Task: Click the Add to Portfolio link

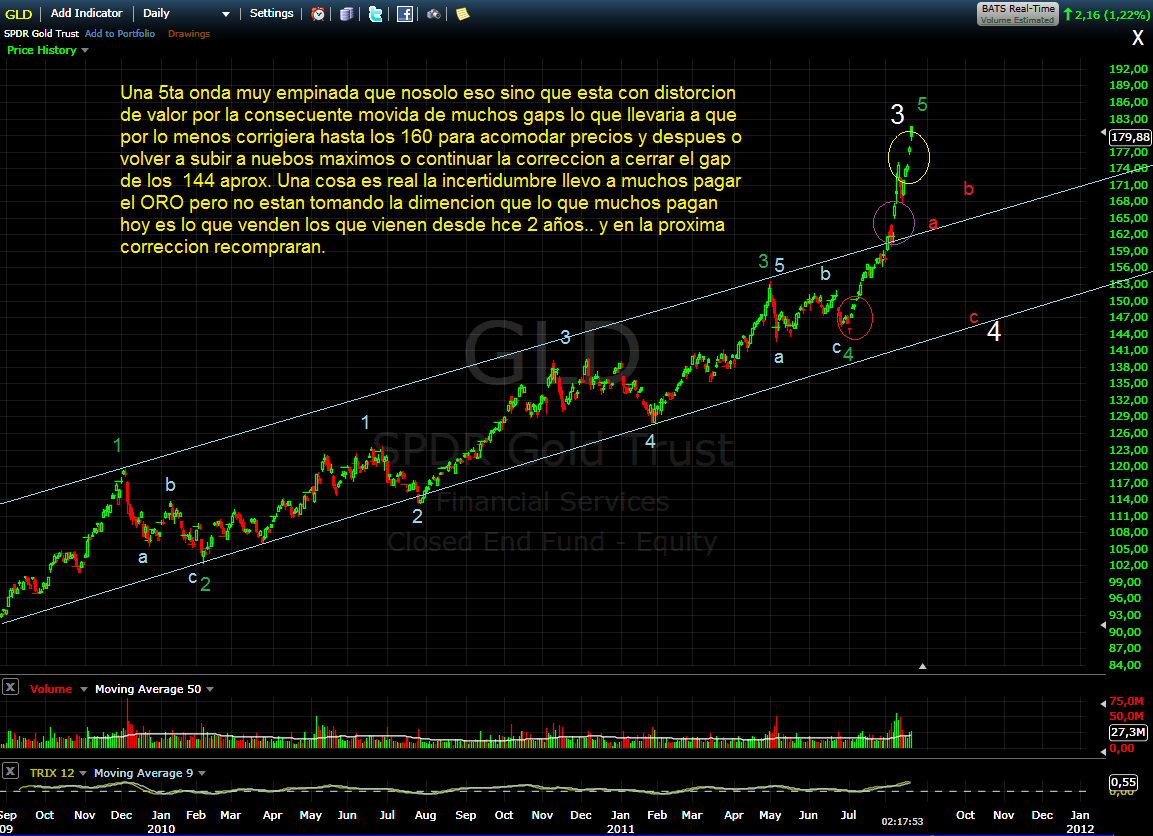Action: point(120,34)
